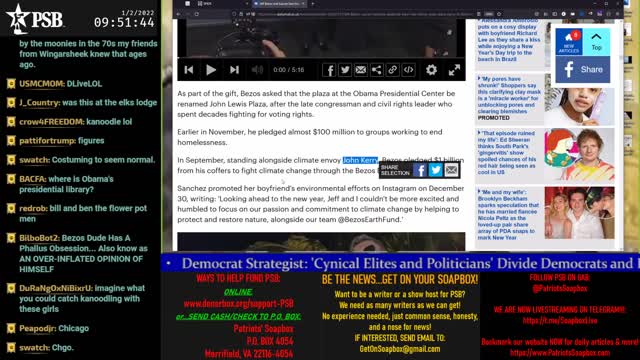
Task: Click the blue Facebook Share button
Action: [x=583, y=69]
